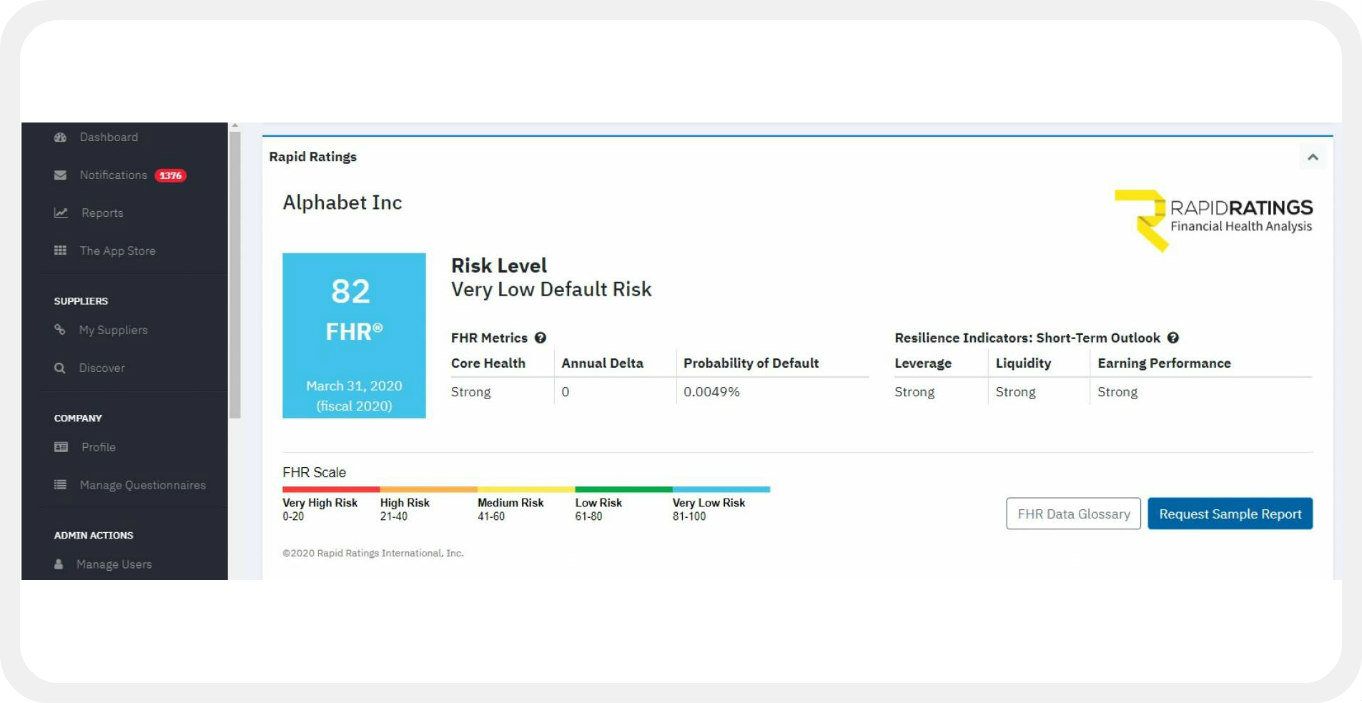This screenshot has height=703, width=1362.
Task: Open The App Store menu item
Action: pyautogui.click(x=118, y=251)
